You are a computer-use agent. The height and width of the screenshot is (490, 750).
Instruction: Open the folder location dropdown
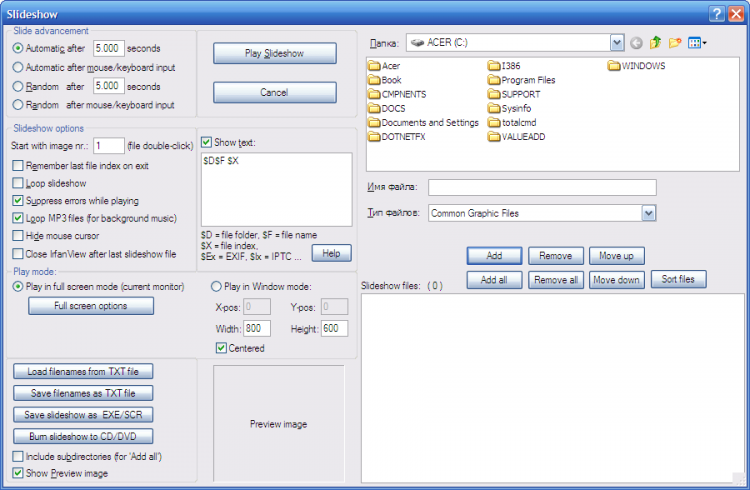tap(617, 43)
